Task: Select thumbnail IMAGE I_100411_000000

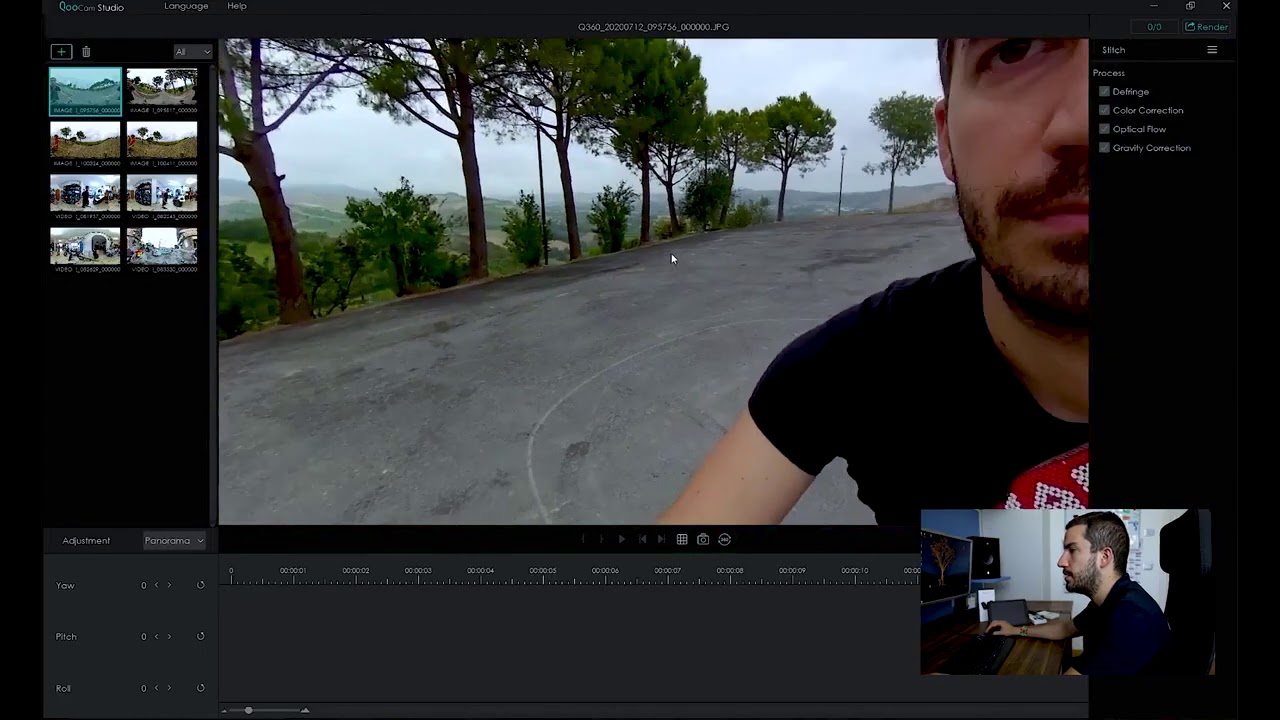Action: pos(162,144)
